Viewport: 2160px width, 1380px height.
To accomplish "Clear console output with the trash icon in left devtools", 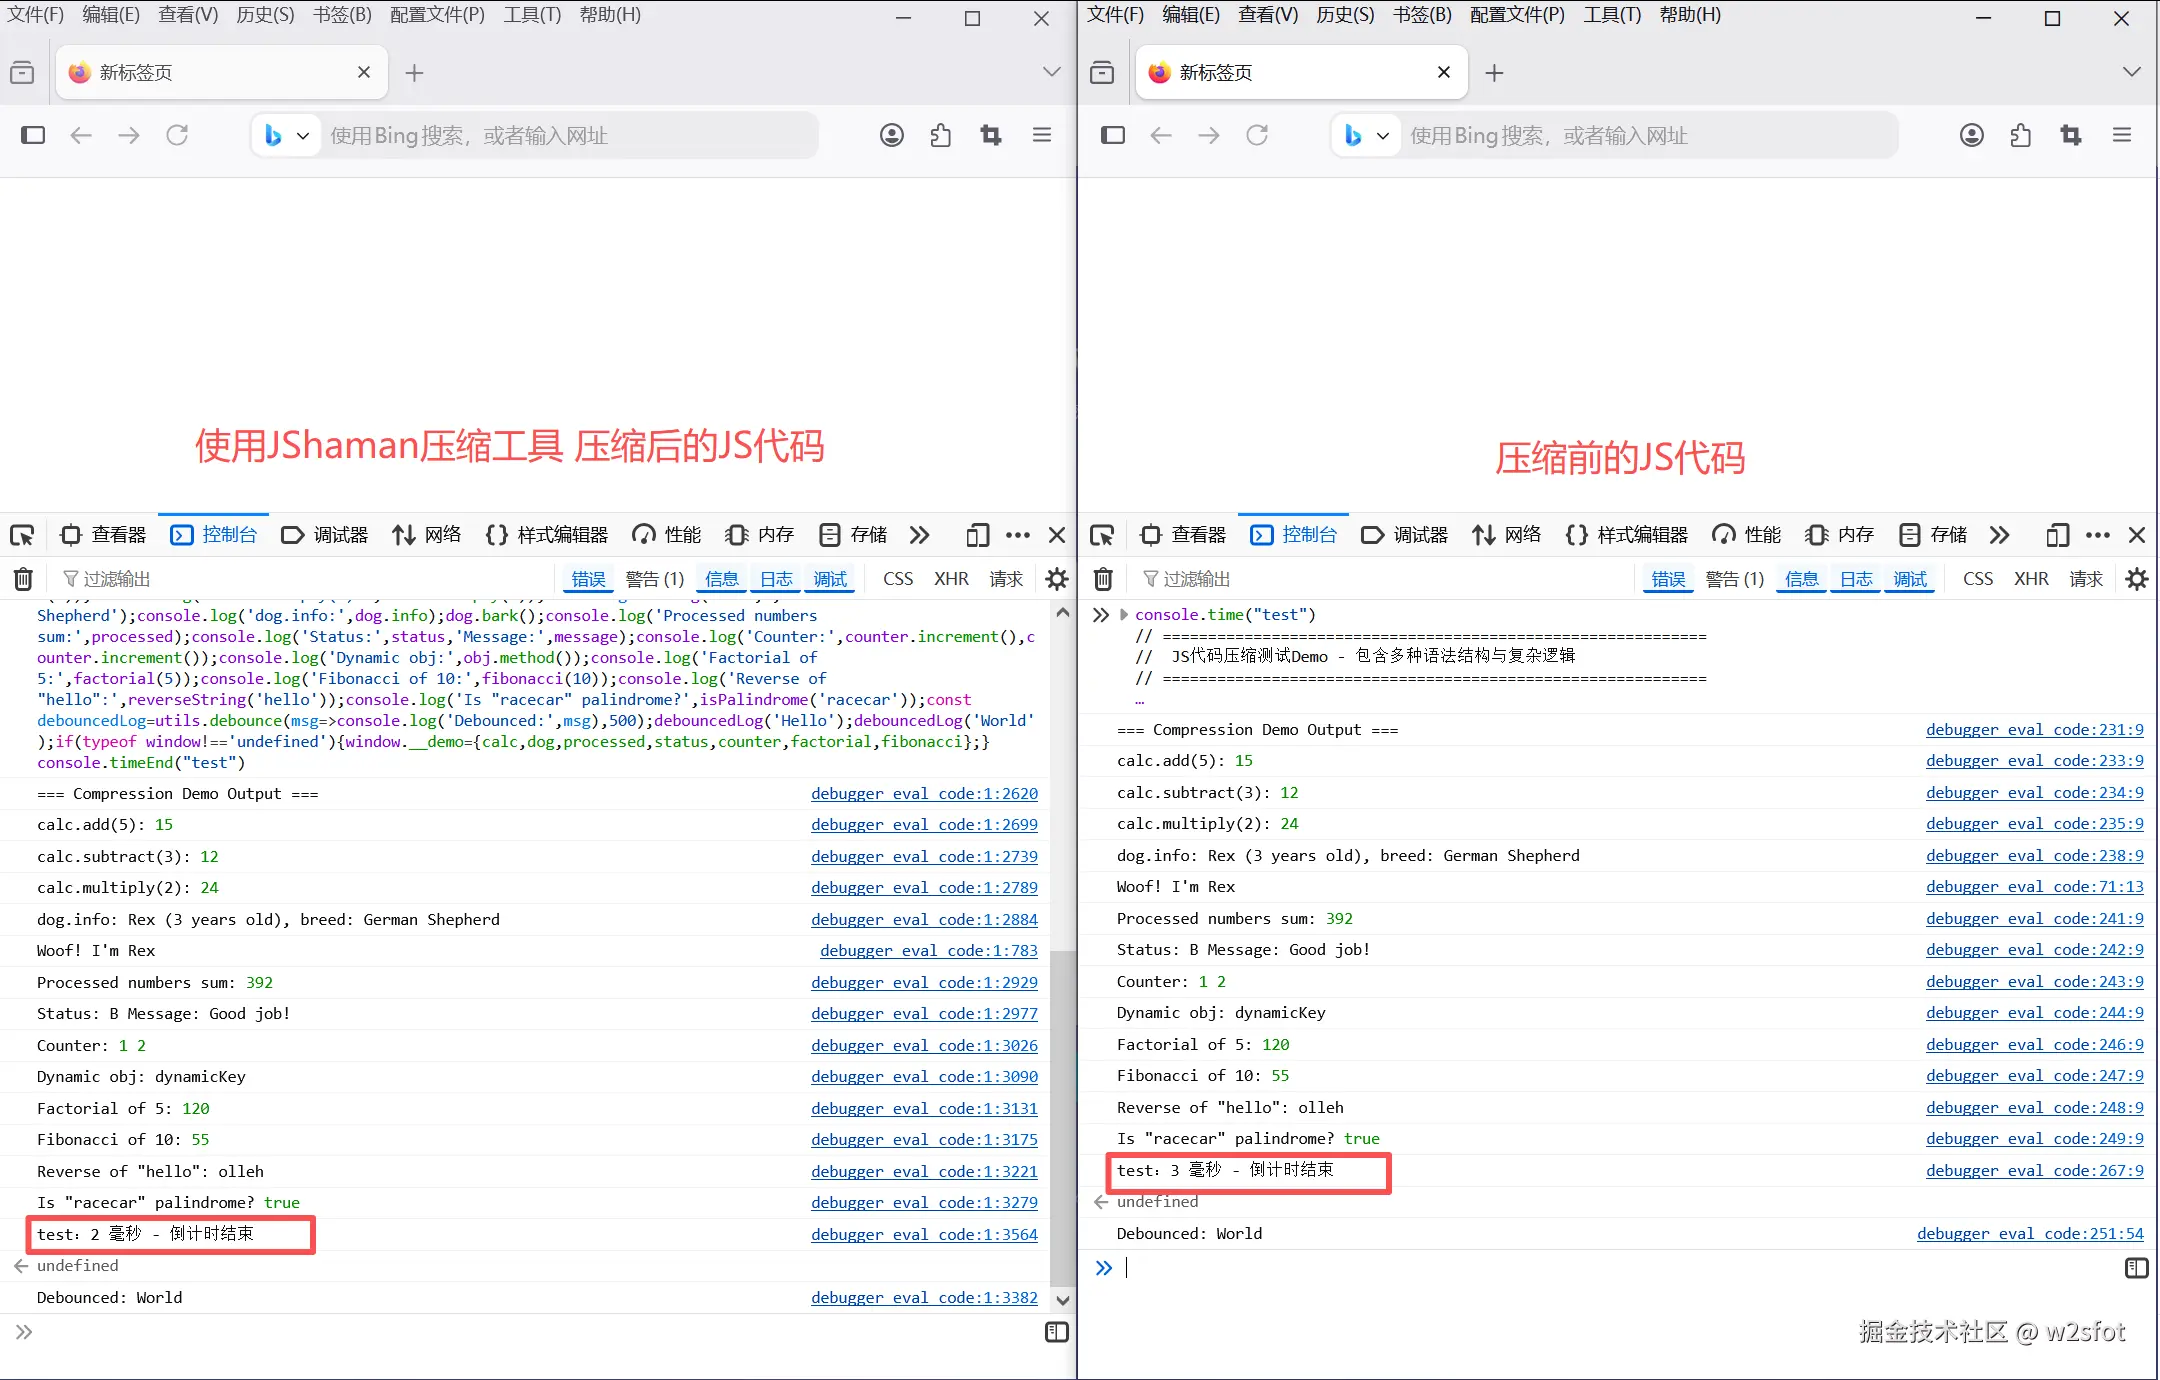I will [x=23, y=579].
